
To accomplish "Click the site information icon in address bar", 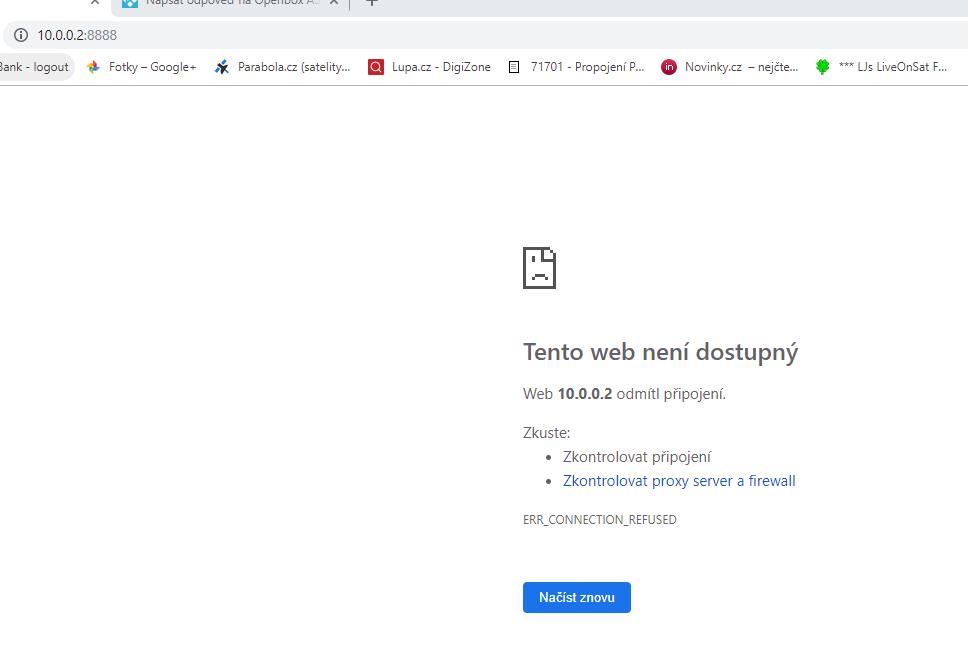I will [x=20, y=35].
